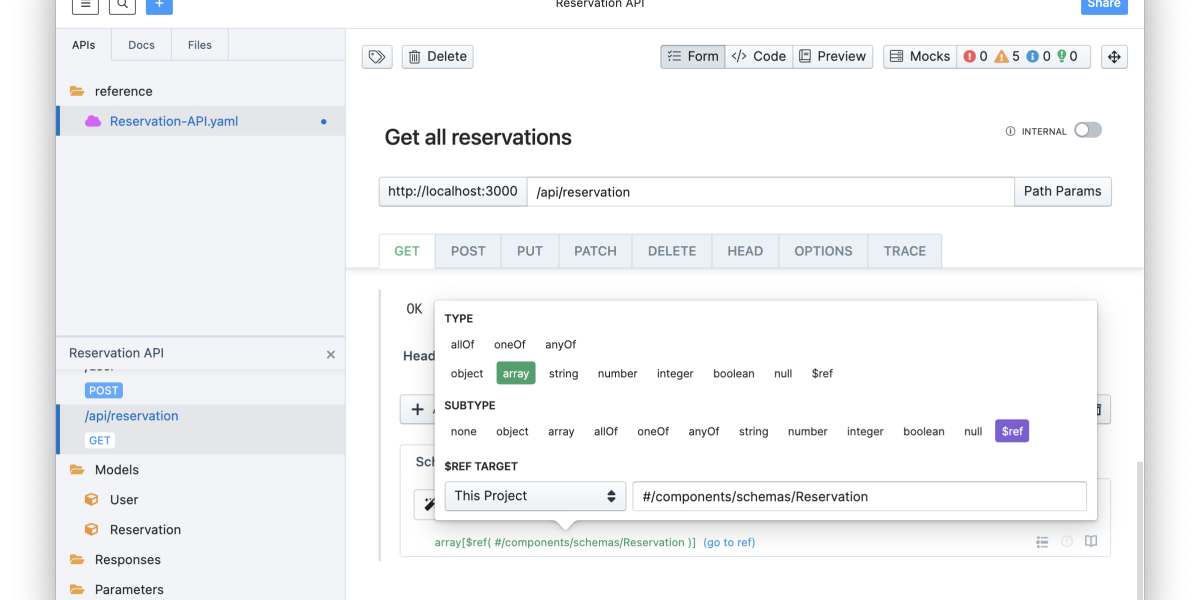Open the book documentation icon below the schema

tap(1091, 541)
